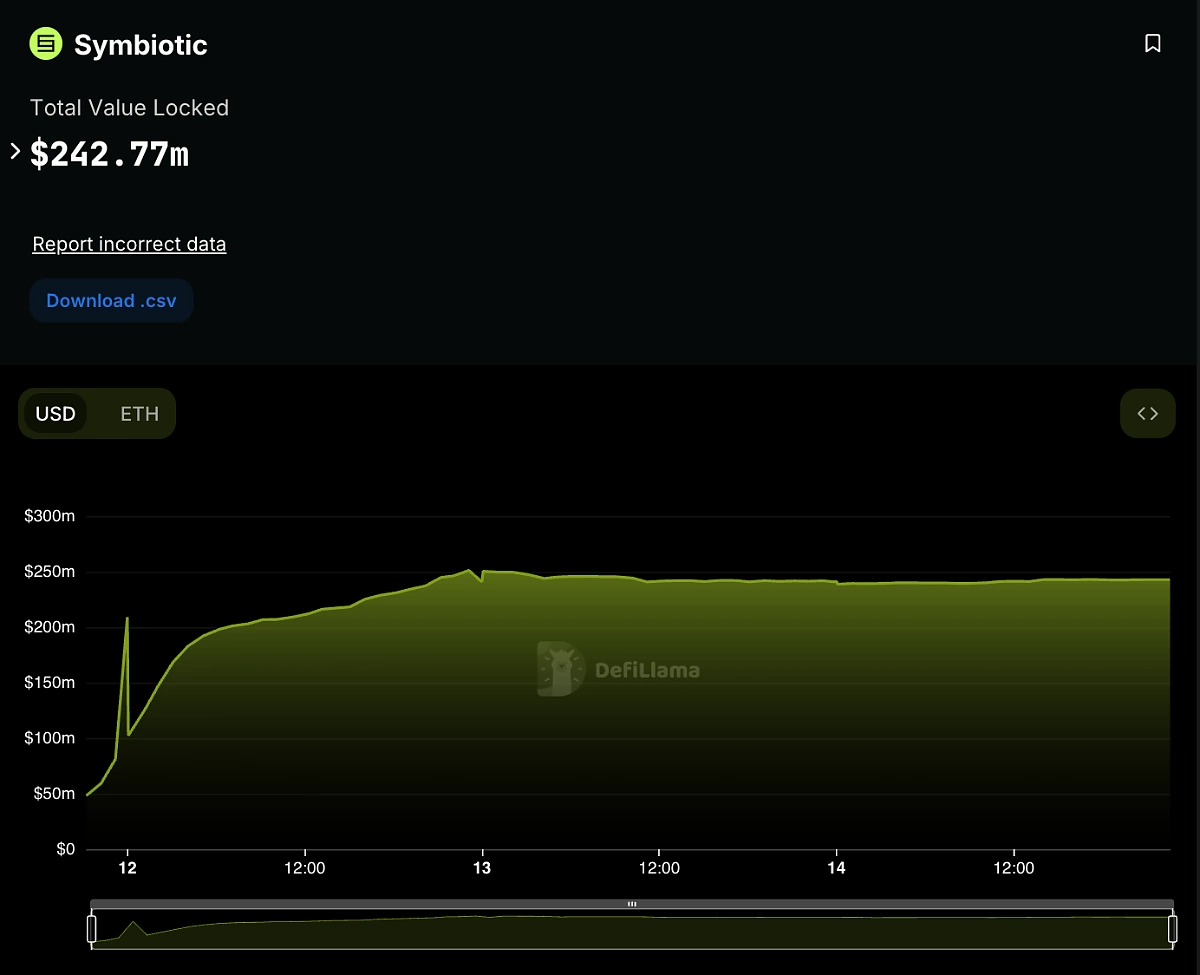Click the Symbiotic title text
This screenshot has width=1200, height=975.
pyautogui.click(x=140, y=44)
